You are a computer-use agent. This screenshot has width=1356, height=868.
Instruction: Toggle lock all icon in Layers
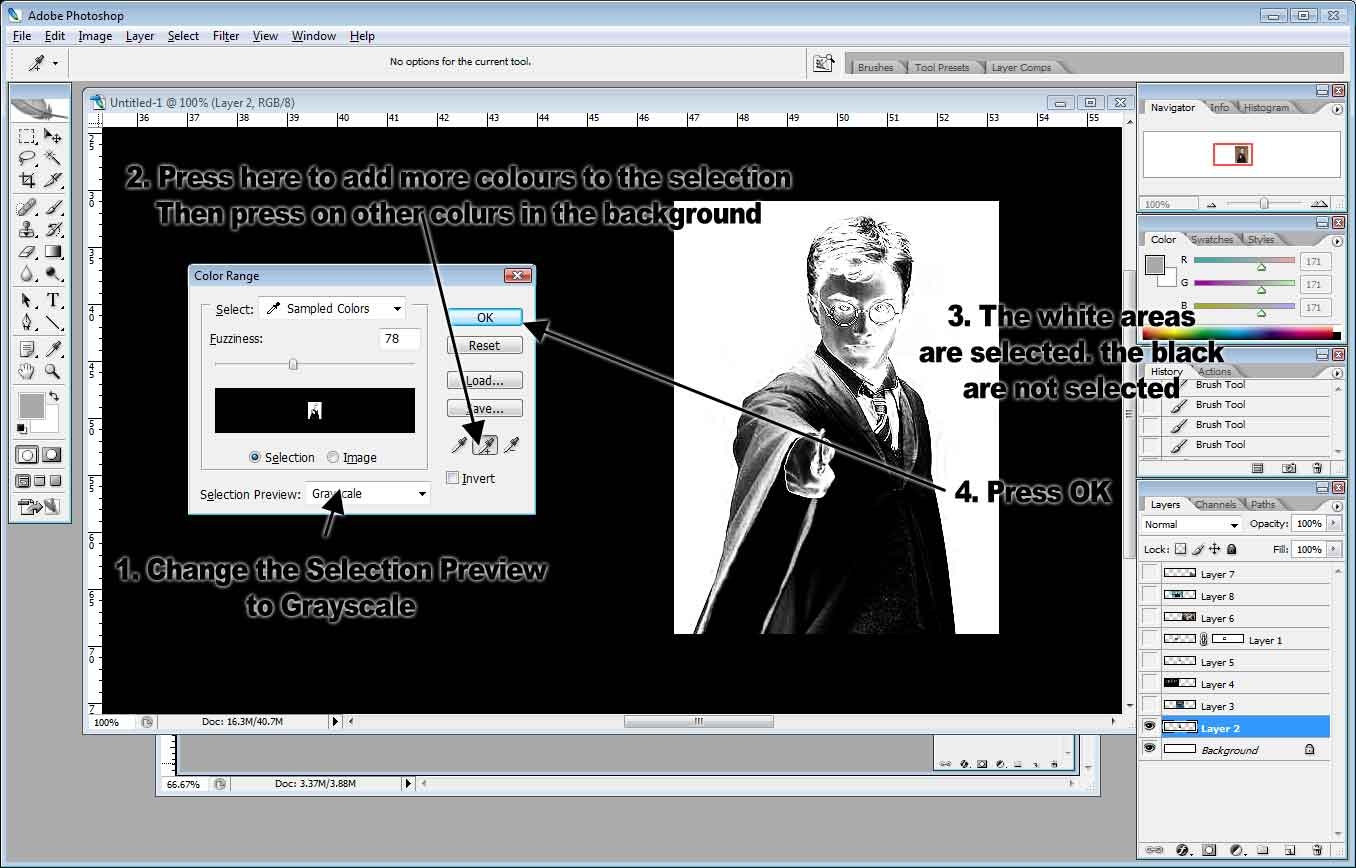1231,549
